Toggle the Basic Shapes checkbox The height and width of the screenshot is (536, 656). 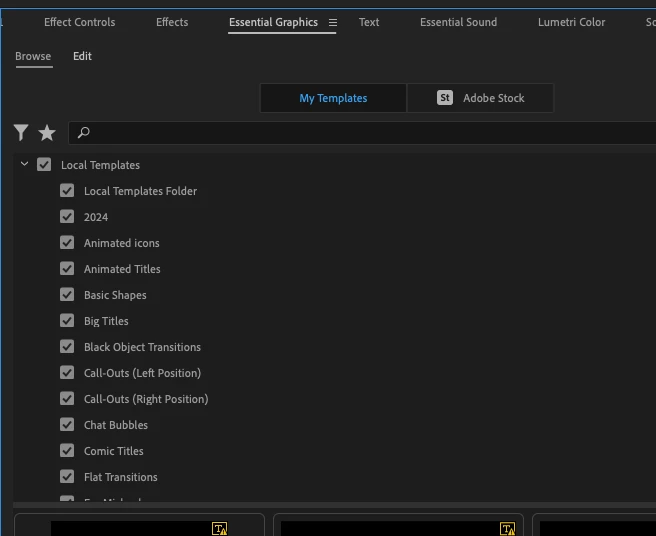click(67, 295)
